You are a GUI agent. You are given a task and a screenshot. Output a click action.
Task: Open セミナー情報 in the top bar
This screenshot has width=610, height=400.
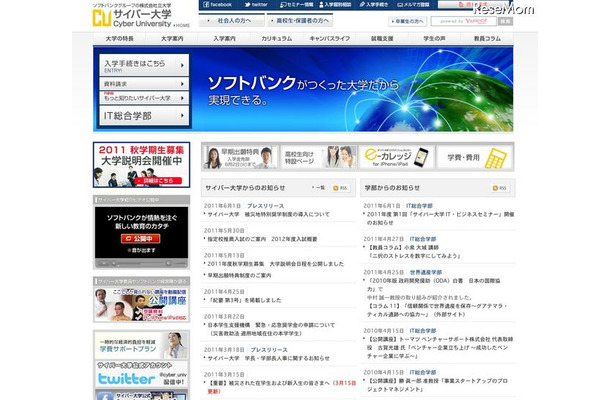(296, 5)
